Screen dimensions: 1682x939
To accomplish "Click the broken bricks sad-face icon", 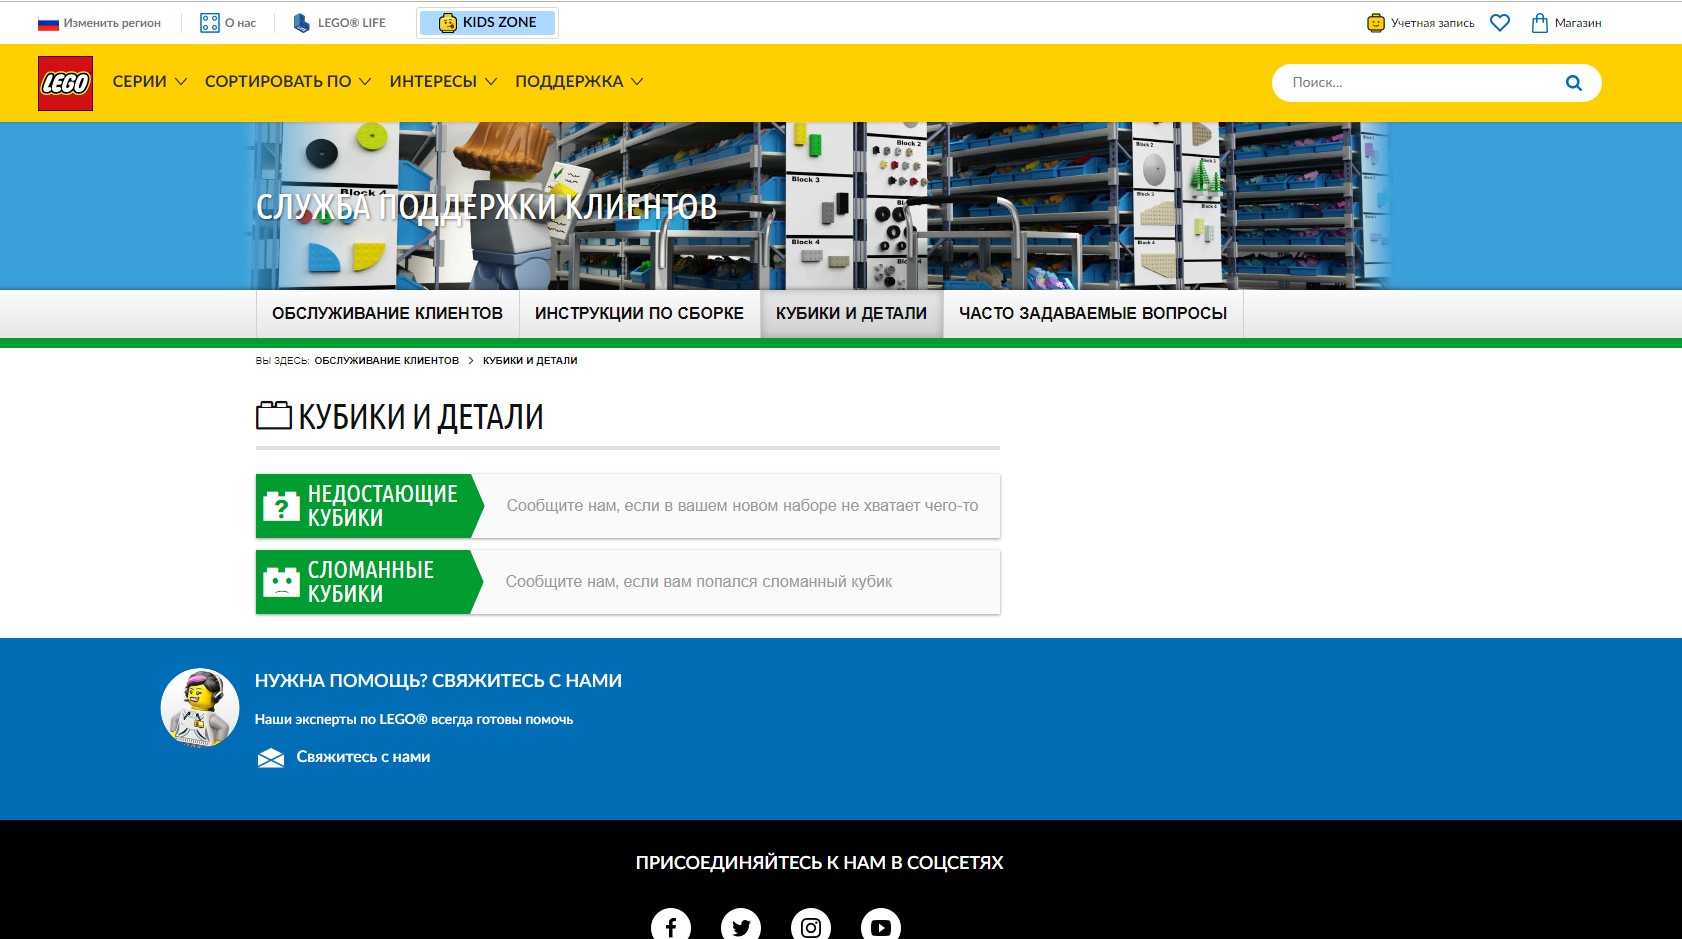I will point(281,582).
